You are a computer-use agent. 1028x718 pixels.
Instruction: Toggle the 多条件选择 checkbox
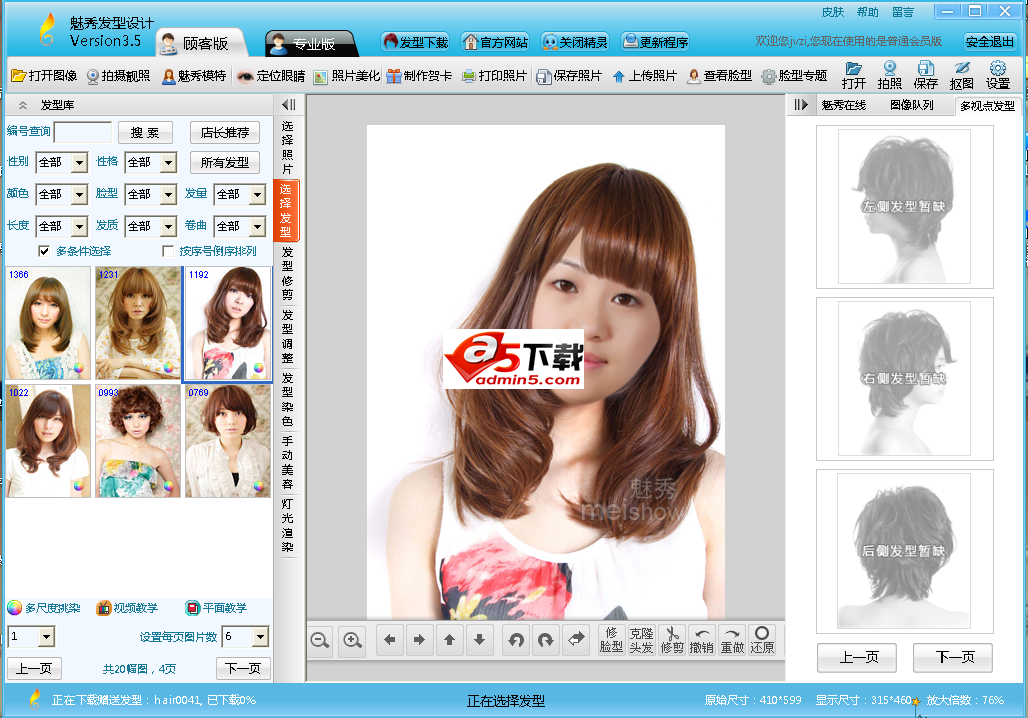[44, 251]
